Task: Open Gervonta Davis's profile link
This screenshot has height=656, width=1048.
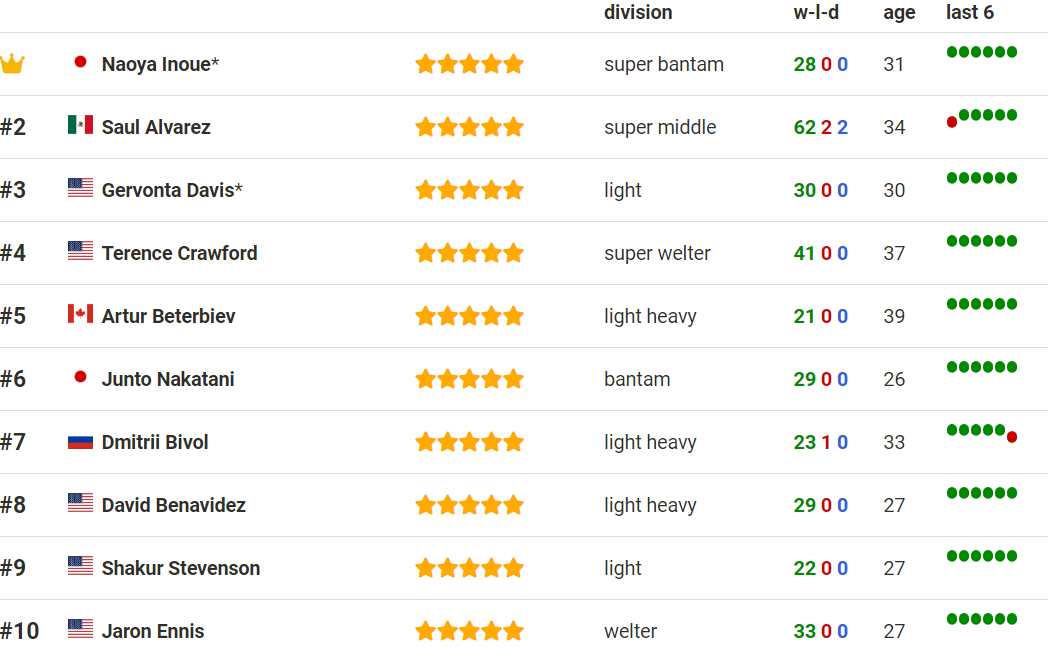Action: click(167, 190)
